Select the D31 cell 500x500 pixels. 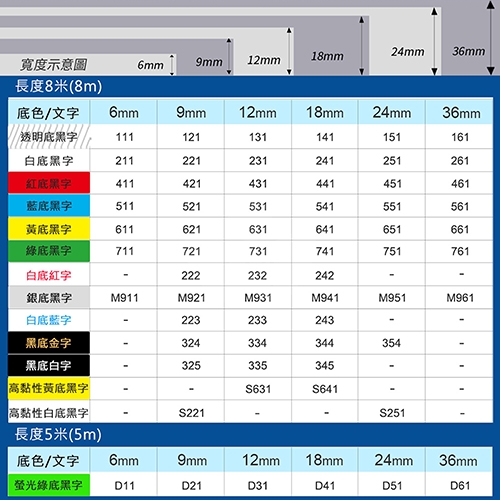tap(258, 486)
